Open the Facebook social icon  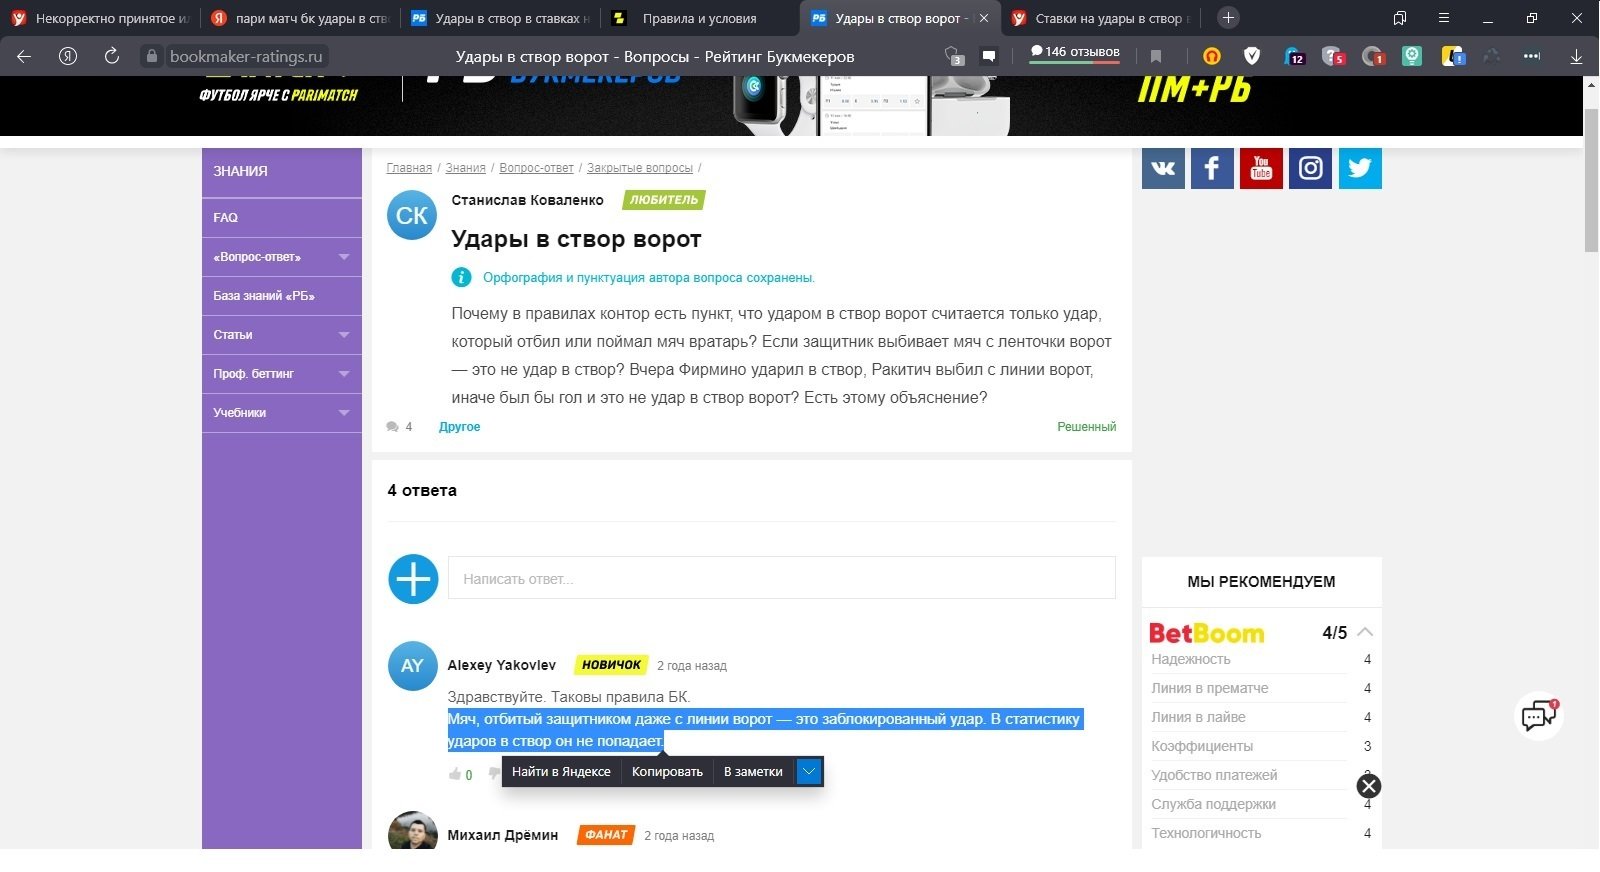(x=1212, y=168)
